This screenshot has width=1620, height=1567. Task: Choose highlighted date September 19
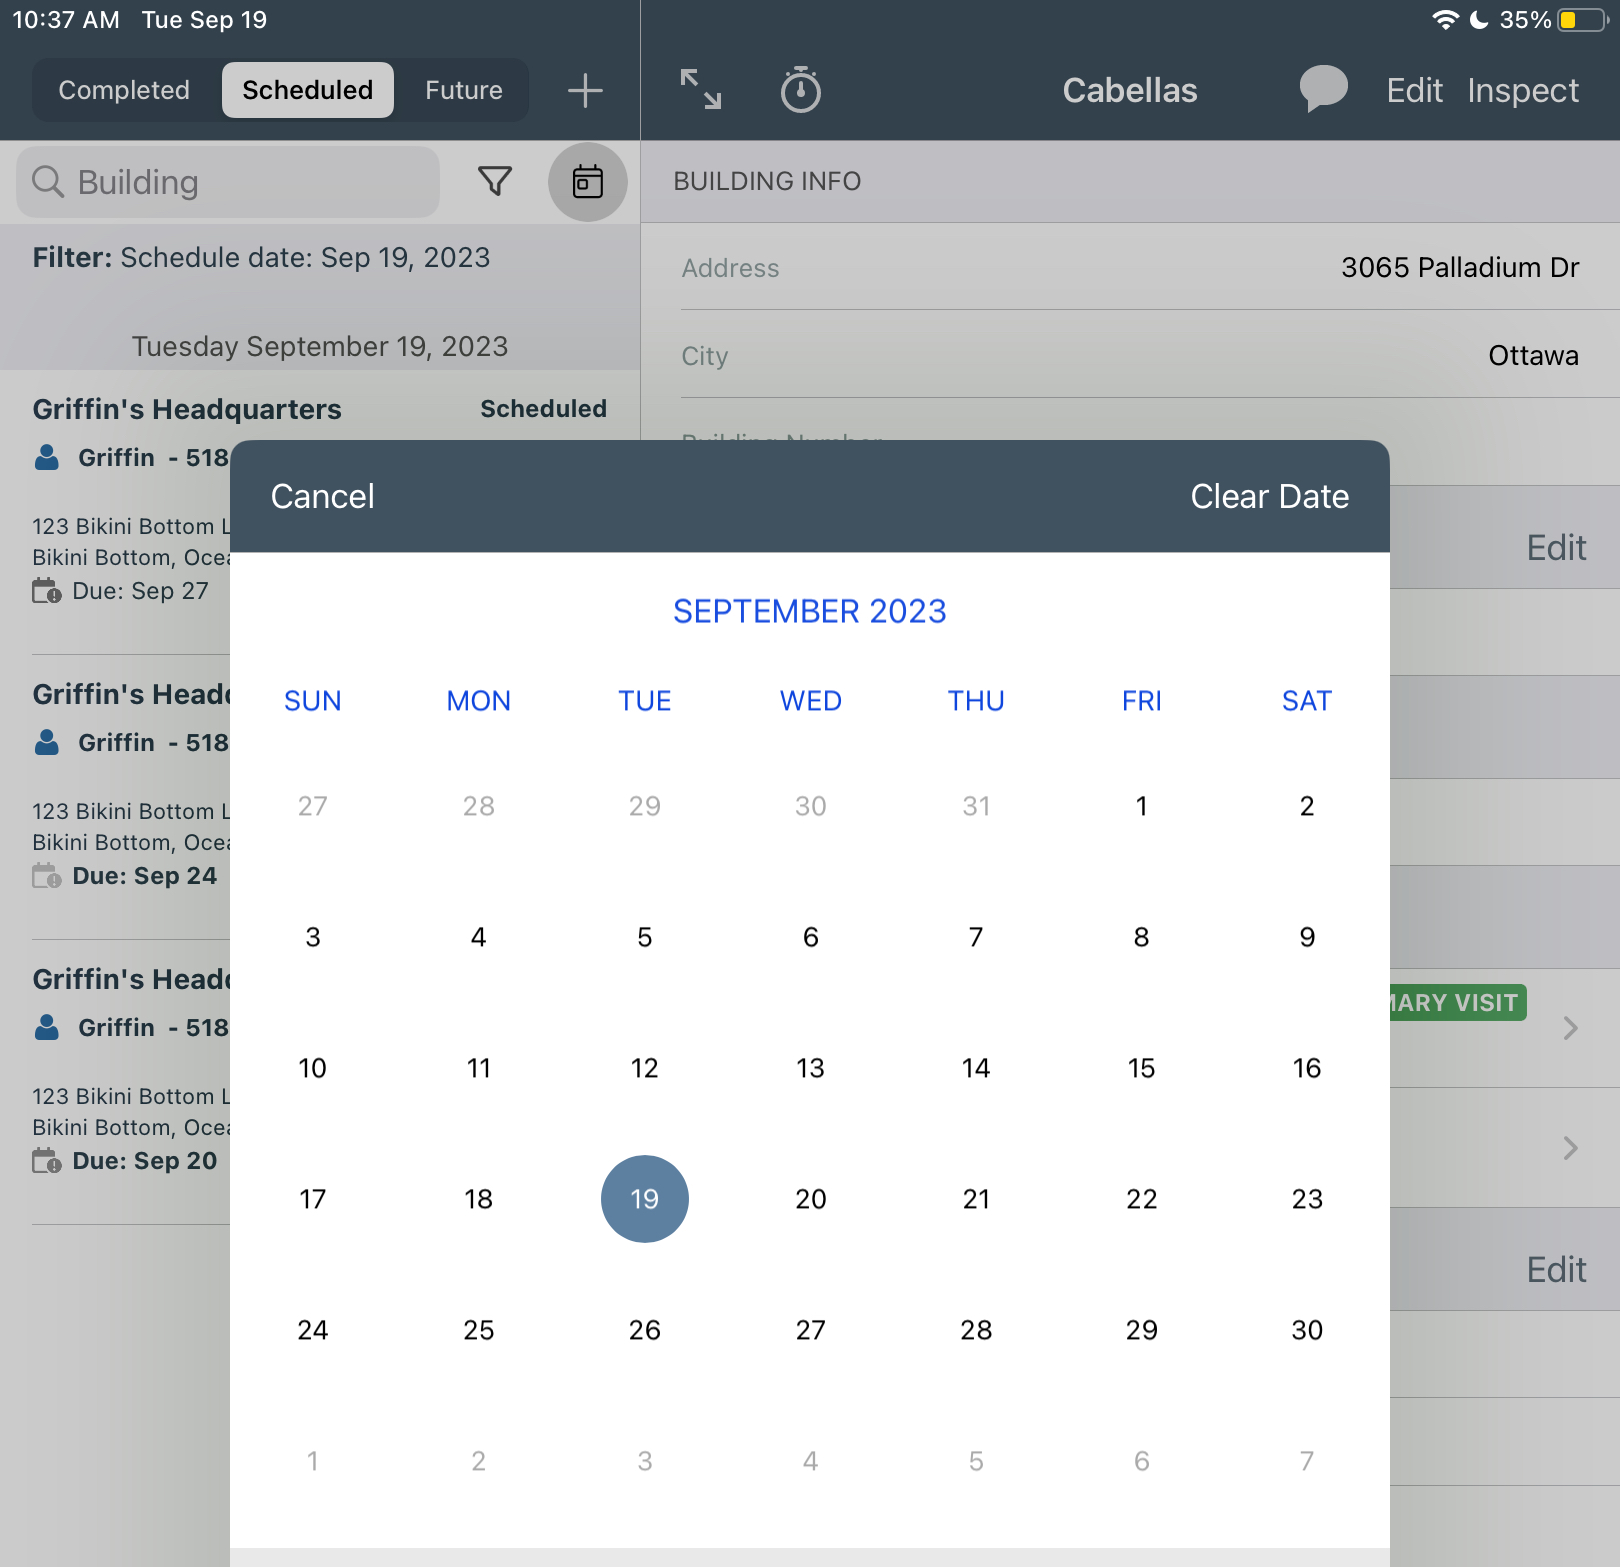click(x=644, y=1199)
